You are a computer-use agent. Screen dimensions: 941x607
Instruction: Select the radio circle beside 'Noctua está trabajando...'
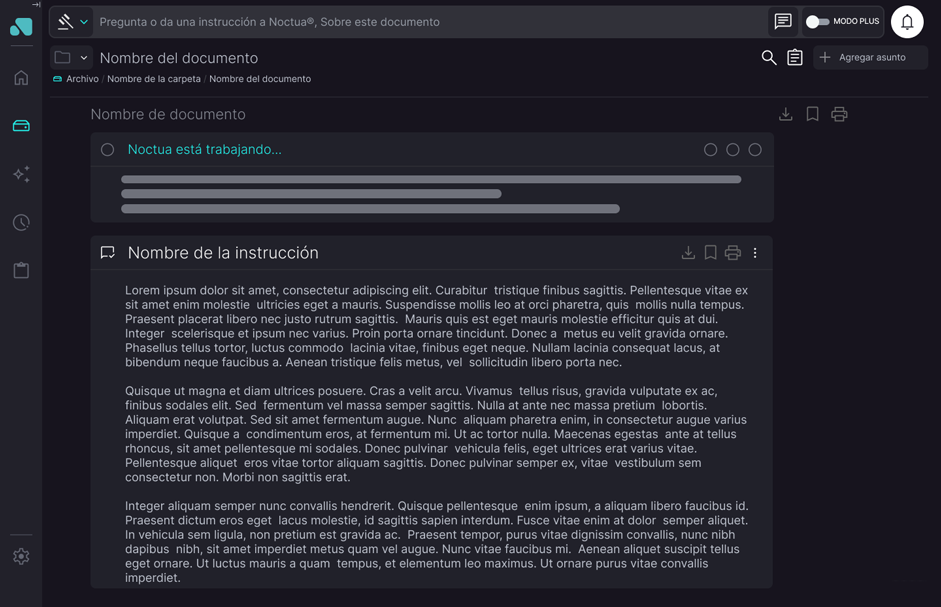tap(107, 150)
